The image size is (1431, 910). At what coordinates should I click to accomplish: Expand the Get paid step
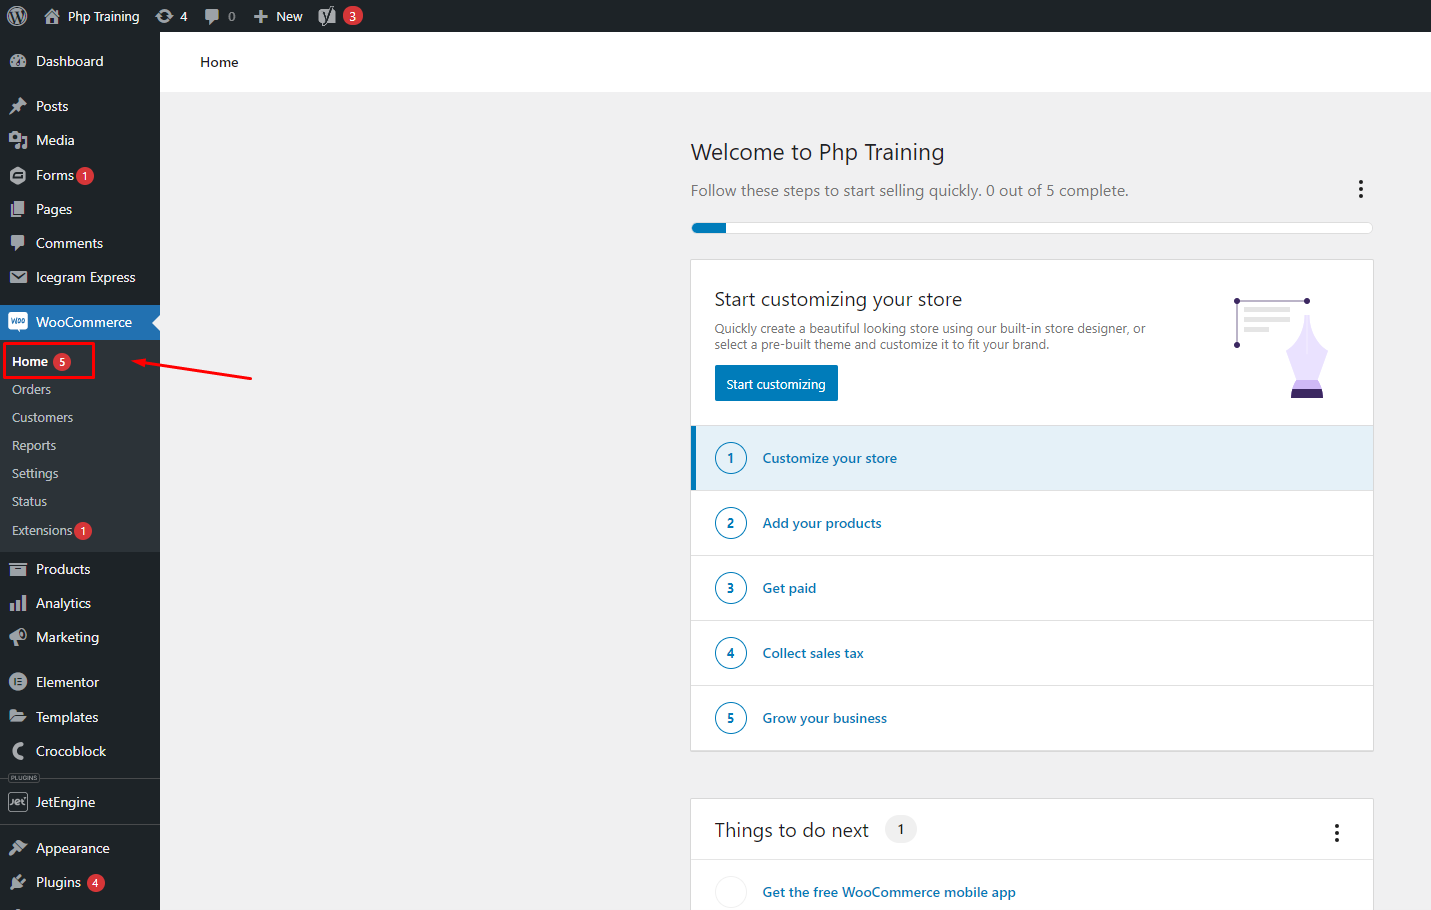pos(789,588)
